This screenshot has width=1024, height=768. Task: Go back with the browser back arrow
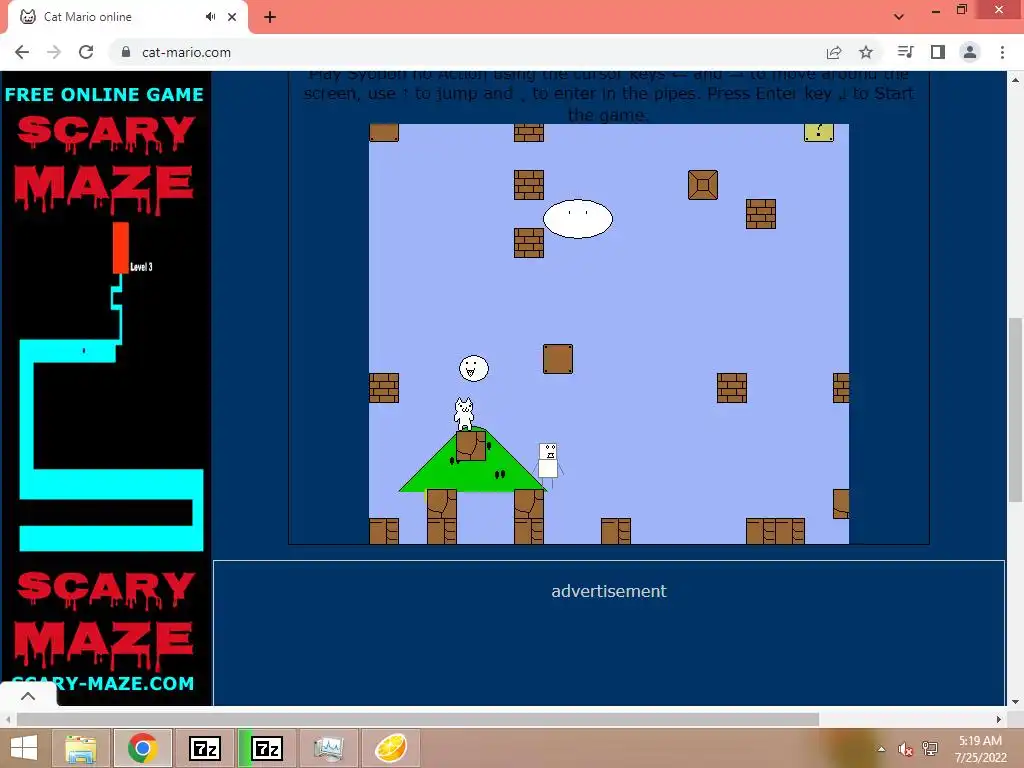pos(22,52)
